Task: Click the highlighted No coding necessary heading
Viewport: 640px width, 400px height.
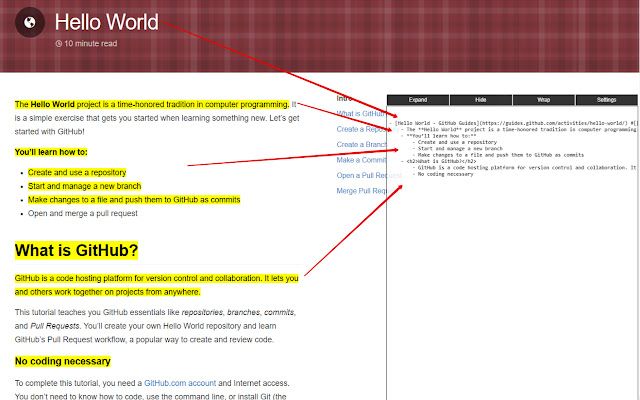Action: tap(62, 361)
